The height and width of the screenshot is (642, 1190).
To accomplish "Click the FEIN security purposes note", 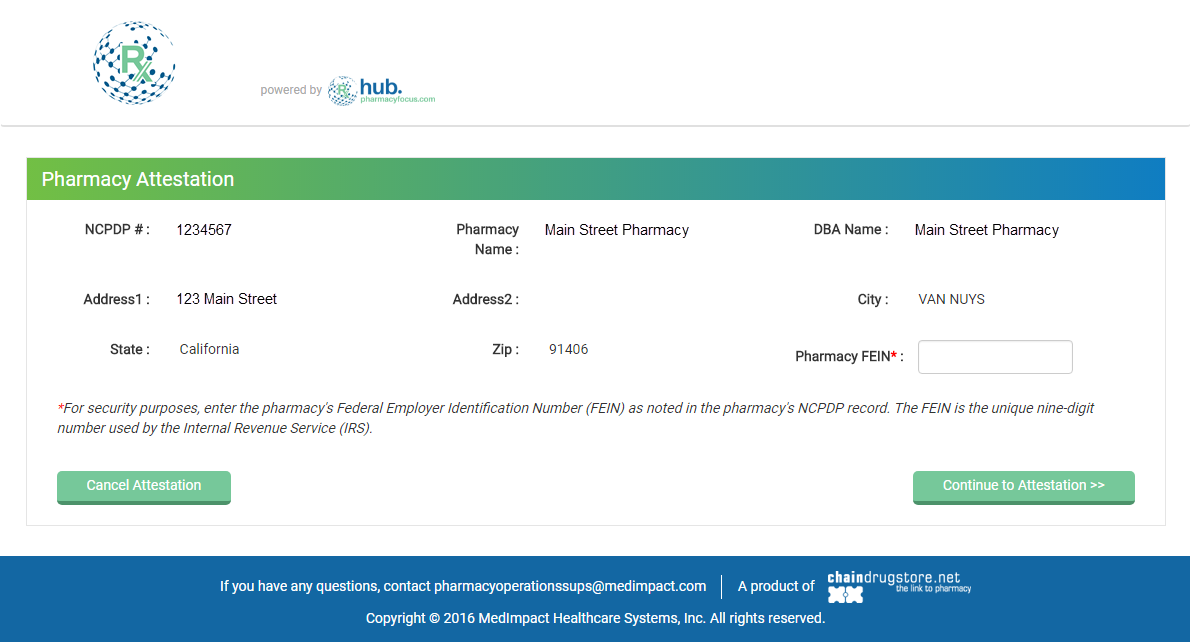I will coord(575,418).
